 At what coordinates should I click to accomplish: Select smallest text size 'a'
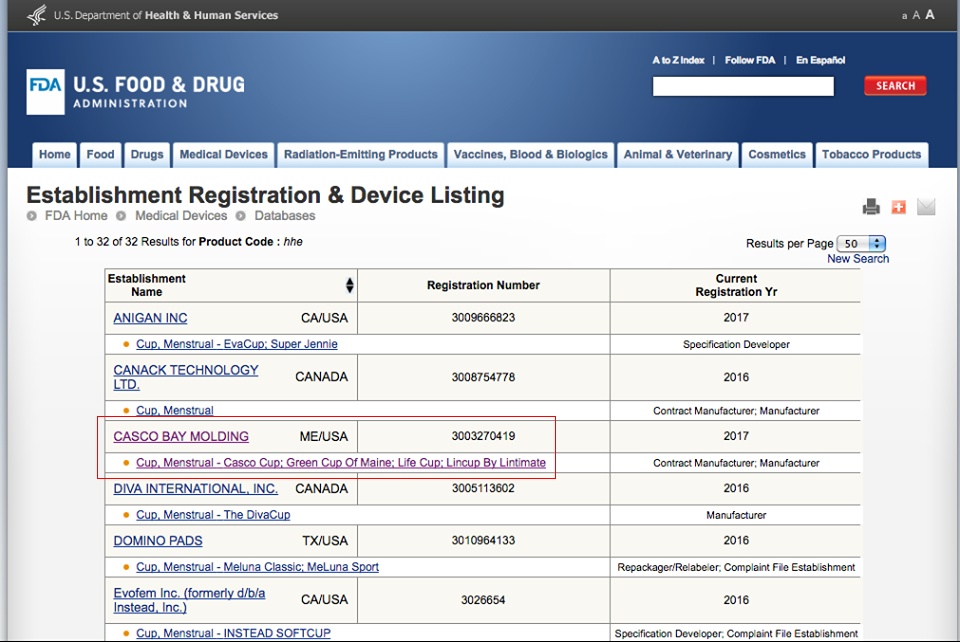pos(904,17)
